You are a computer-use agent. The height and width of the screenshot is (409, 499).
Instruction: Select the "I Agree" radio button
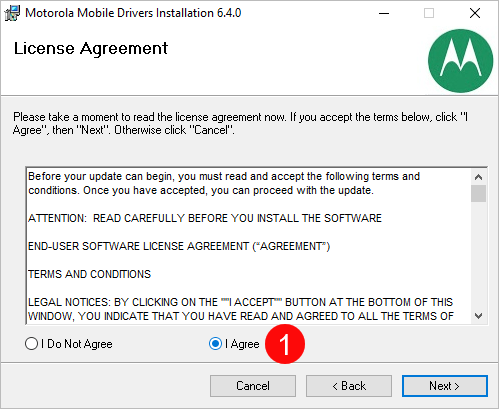(215, 344)
